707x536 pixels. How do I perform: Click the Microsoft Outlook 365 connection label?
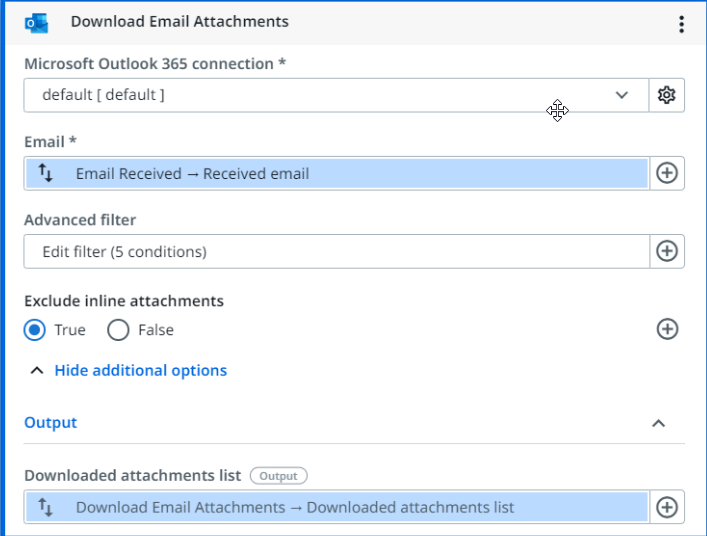[155, 64]
